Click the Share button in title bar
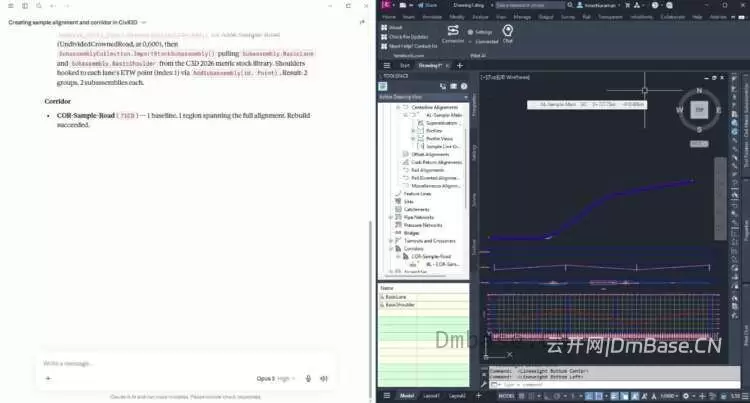The image size is (750, 403). pyautogui.click(x=427, y=5)
